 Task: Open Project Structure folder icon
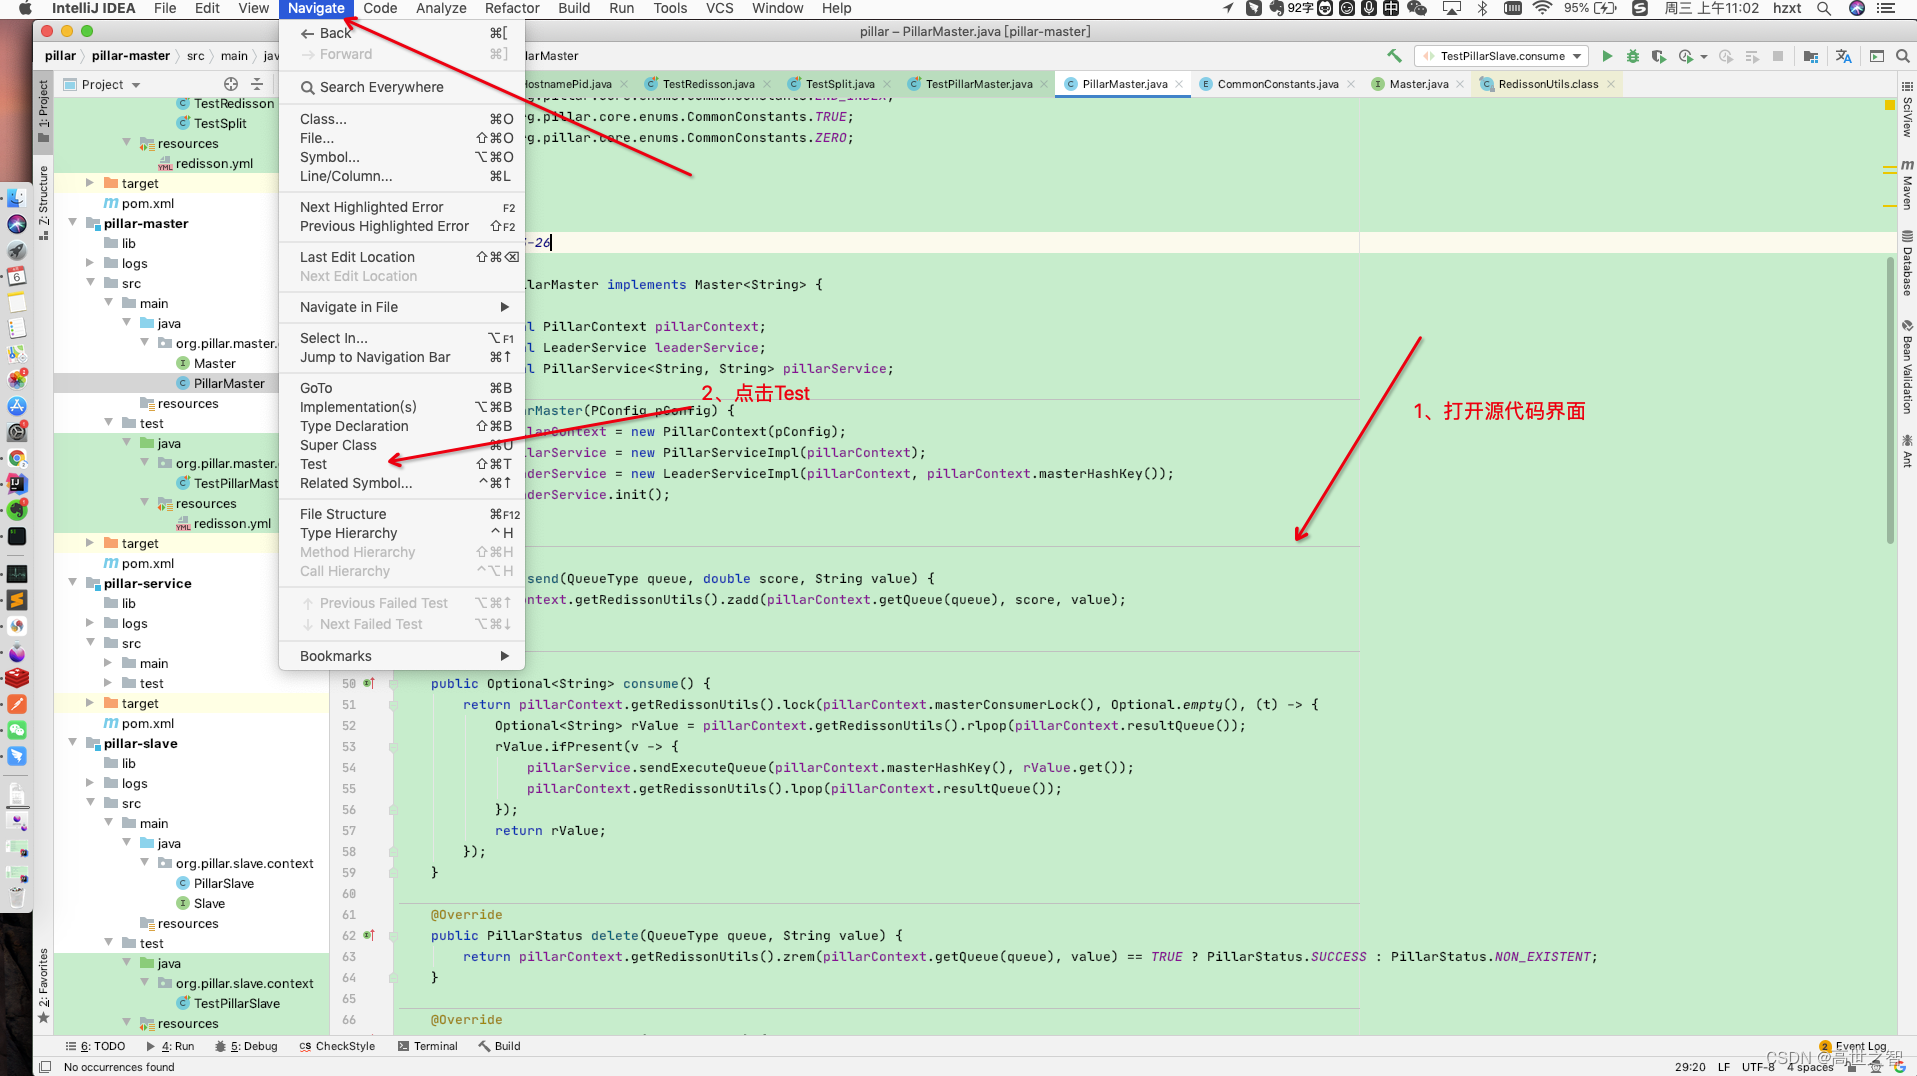(1811, 56)
